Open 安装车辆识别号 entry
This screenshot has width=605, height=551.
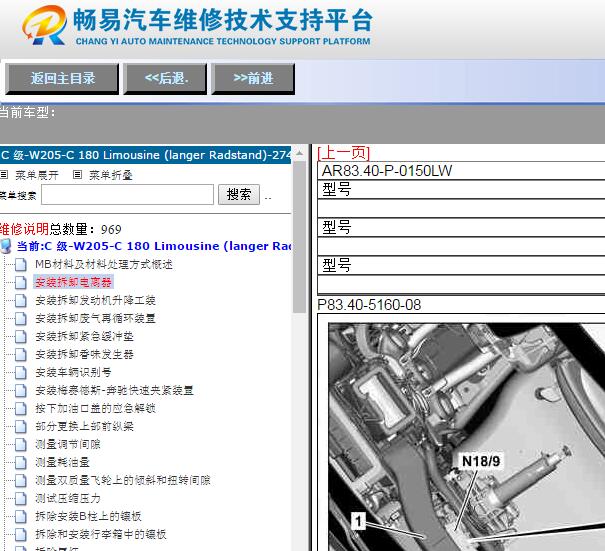coord(73,372)
